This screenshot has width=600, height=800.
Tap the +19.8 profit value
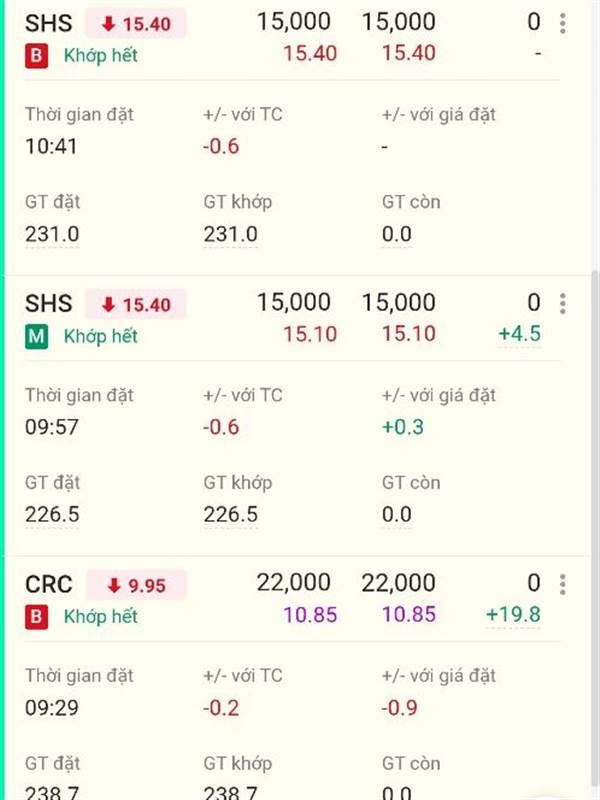tap(513, 613)
